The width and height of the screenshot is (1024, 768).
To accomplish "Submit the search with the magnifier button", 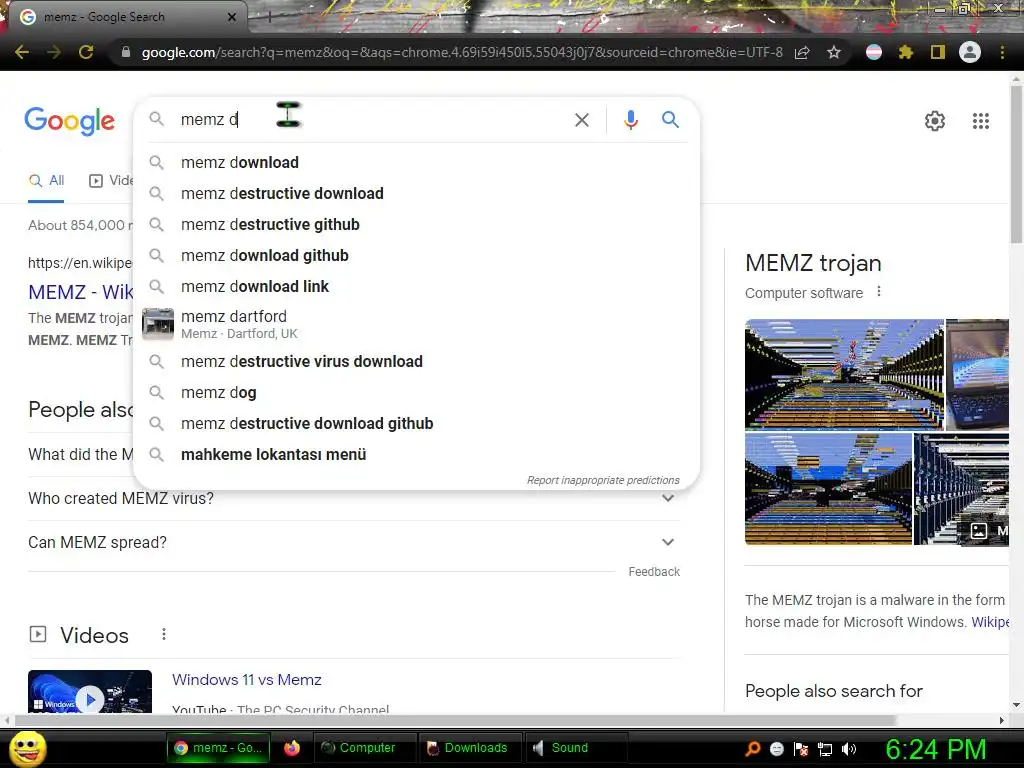I will point(670,120).
